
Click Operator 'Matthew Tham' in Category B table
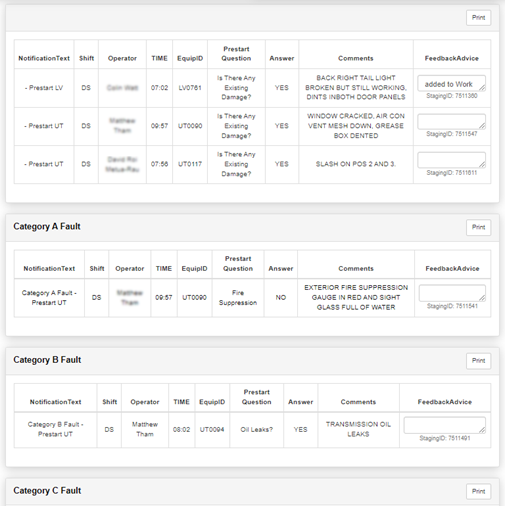(x=145, y=429)
